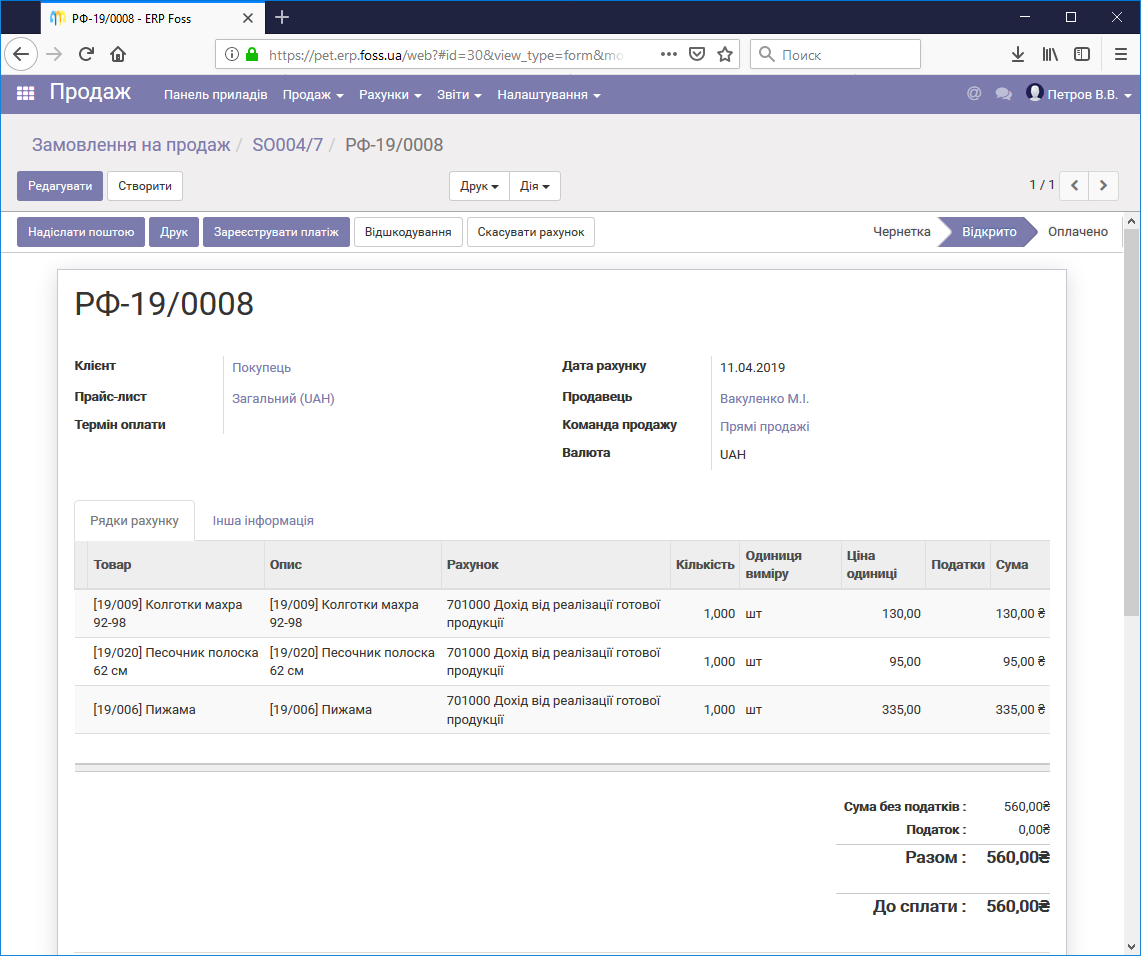Select the Песочник полоска 62 см product row
Image resolution: width=1141 pixels, height=956 pixels.
562,661
